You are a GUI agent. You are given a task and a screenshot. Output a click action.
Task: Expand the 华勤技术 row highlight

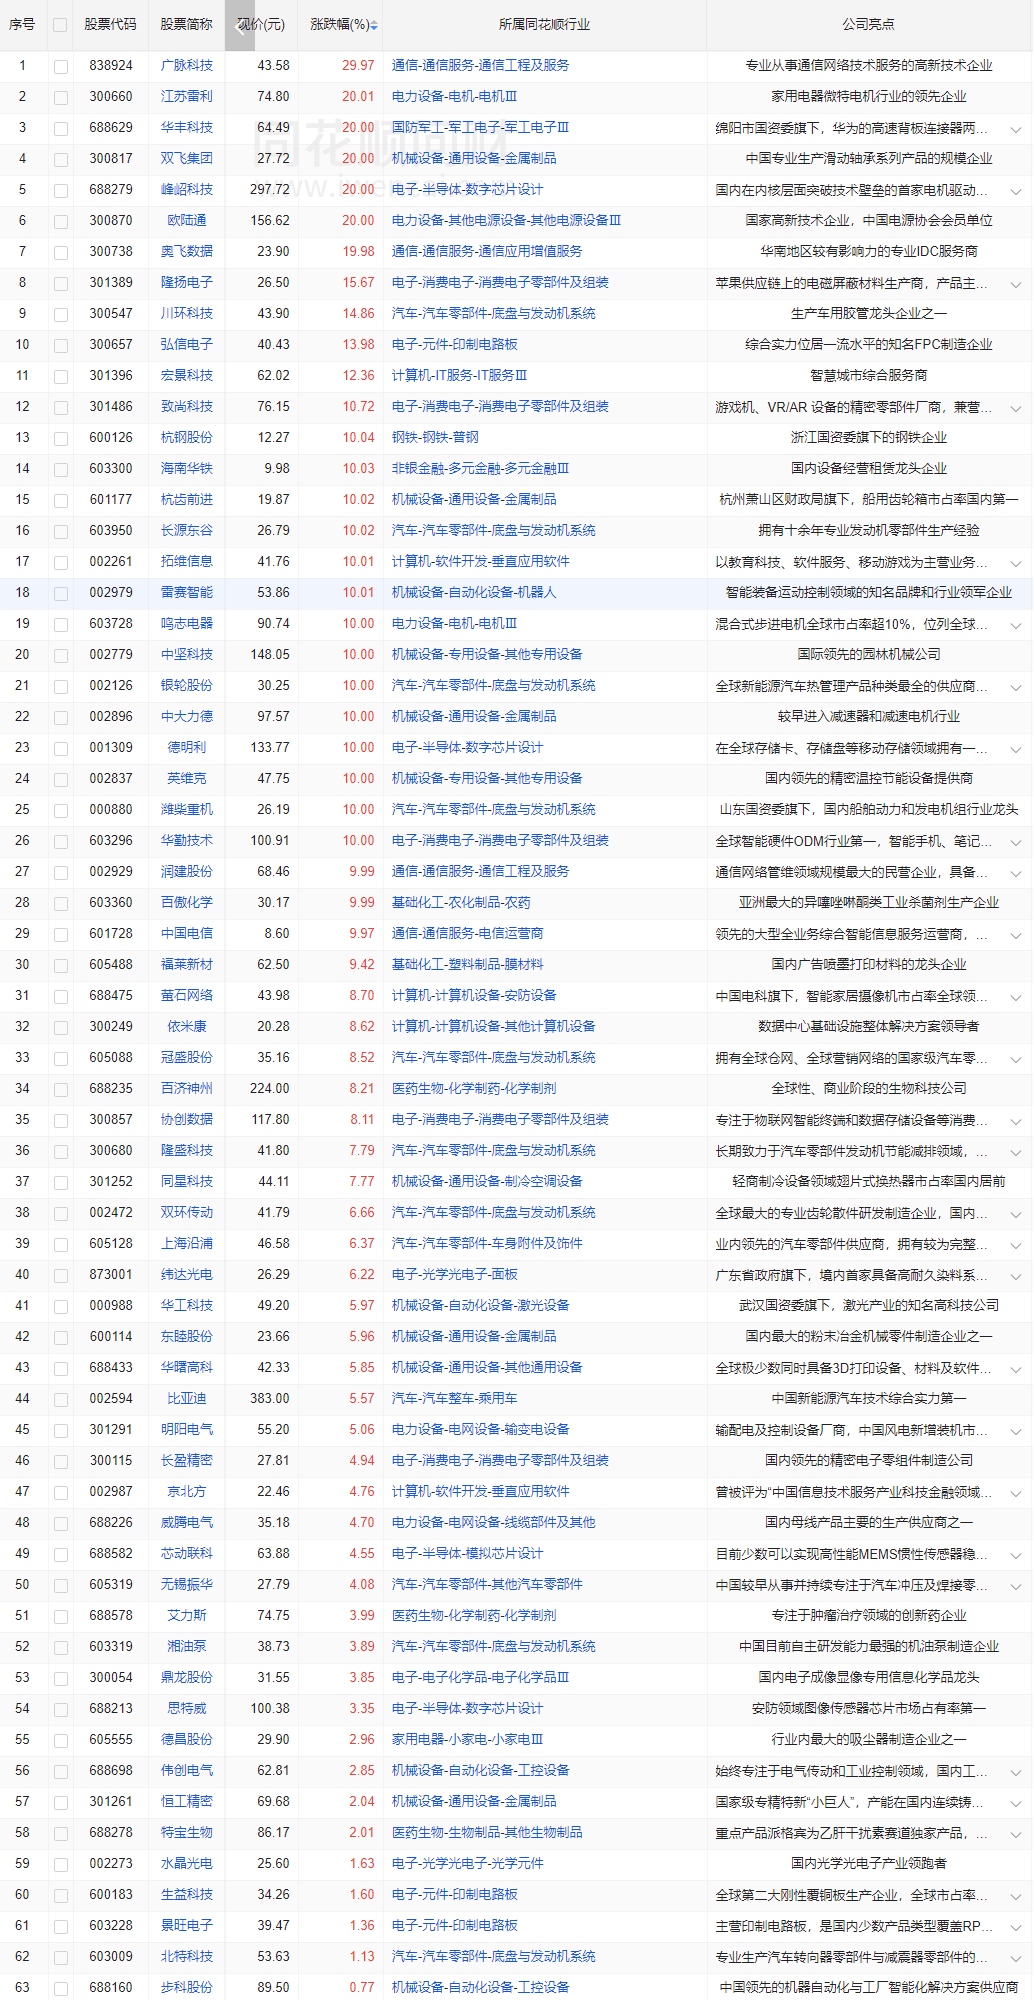(1016, 842)
